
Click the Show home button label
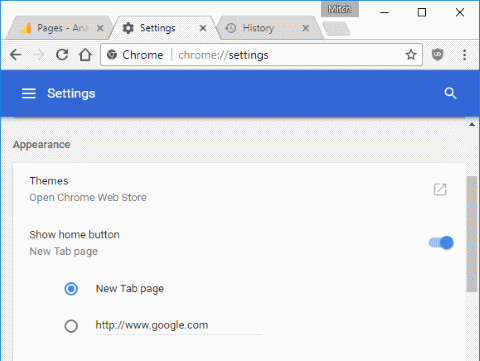click(x=74, y=235)
